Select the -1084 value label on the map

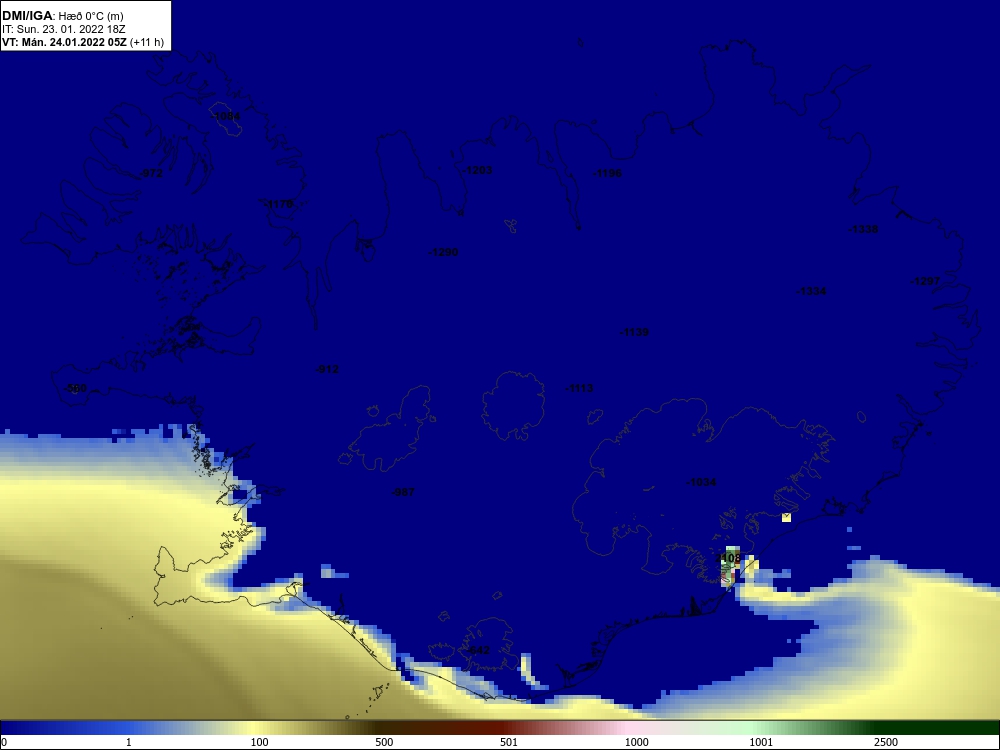point(226,116)
